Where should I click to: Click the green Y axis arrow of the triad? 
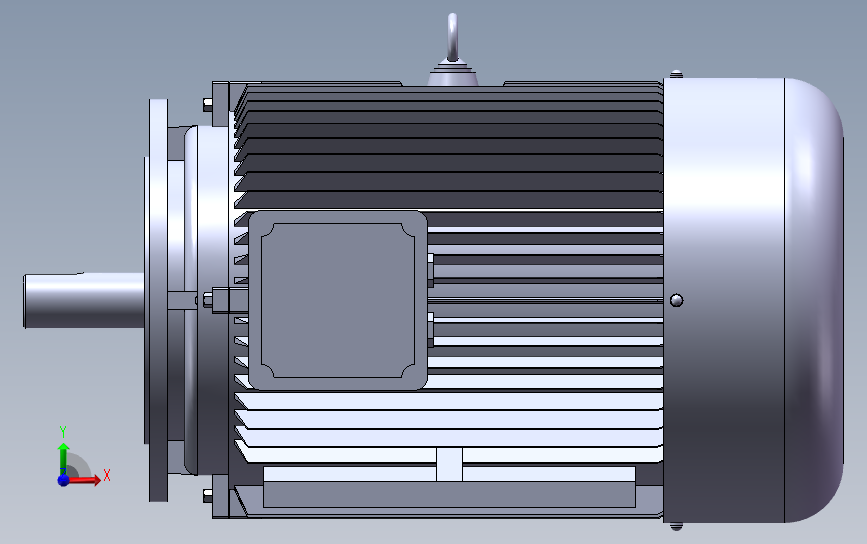coord(64,457)
